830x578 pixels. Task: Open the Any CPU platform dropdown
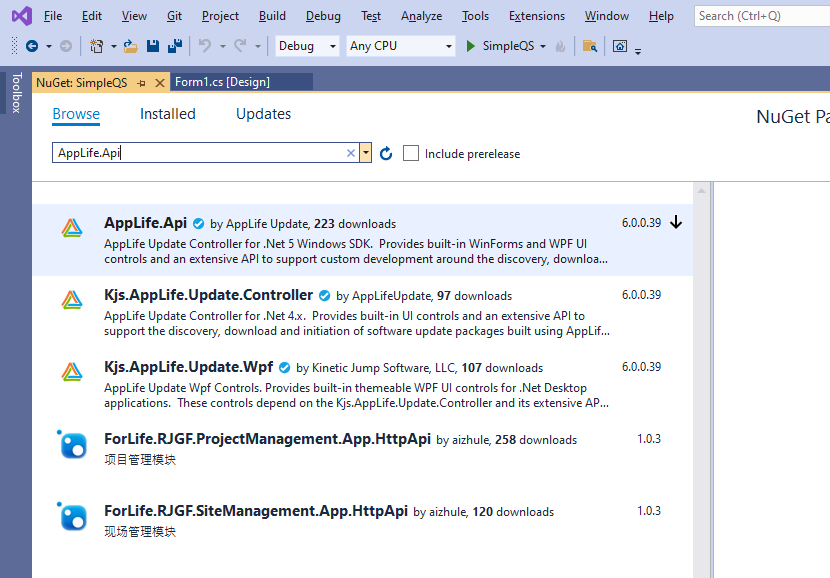pos(401,46)
